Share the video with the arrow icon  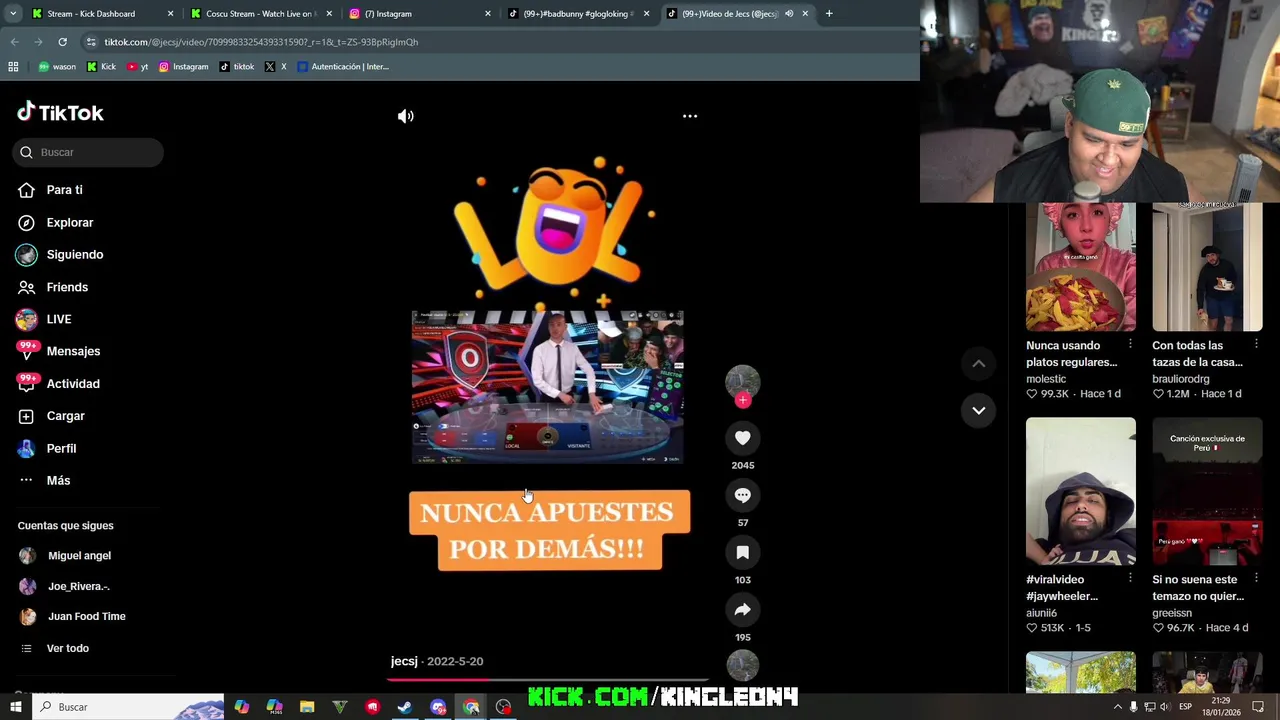coord(742,609)
